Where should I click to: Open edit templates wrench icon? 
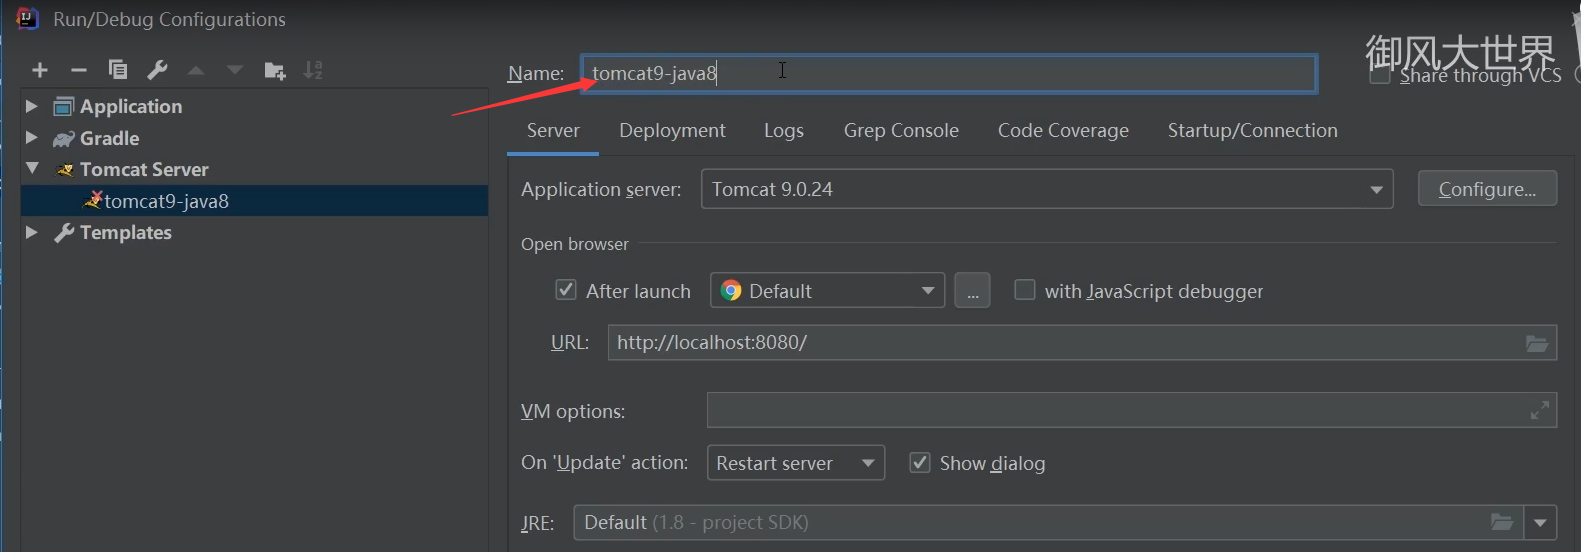[157, 70]
